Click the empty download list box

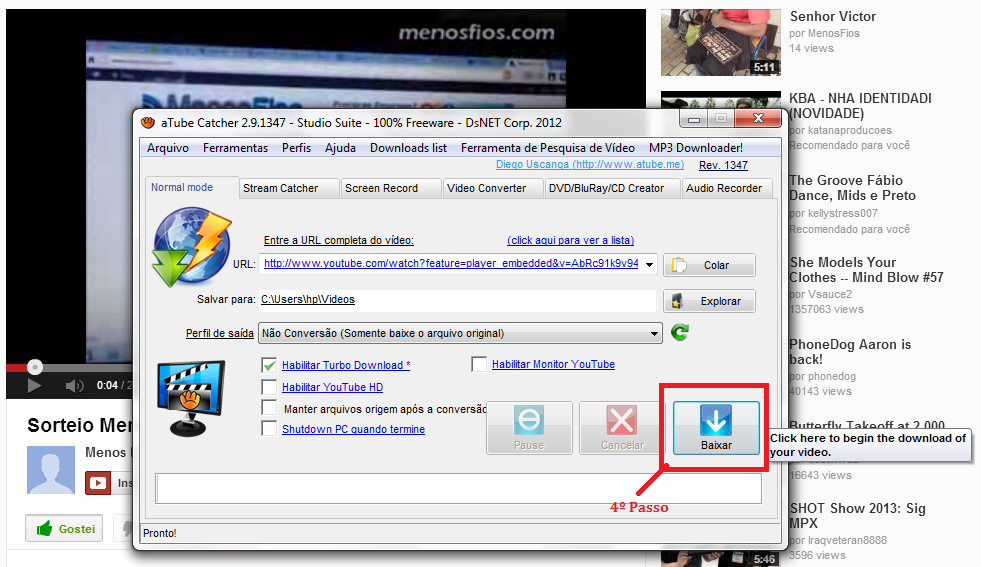tap(459, 488)
